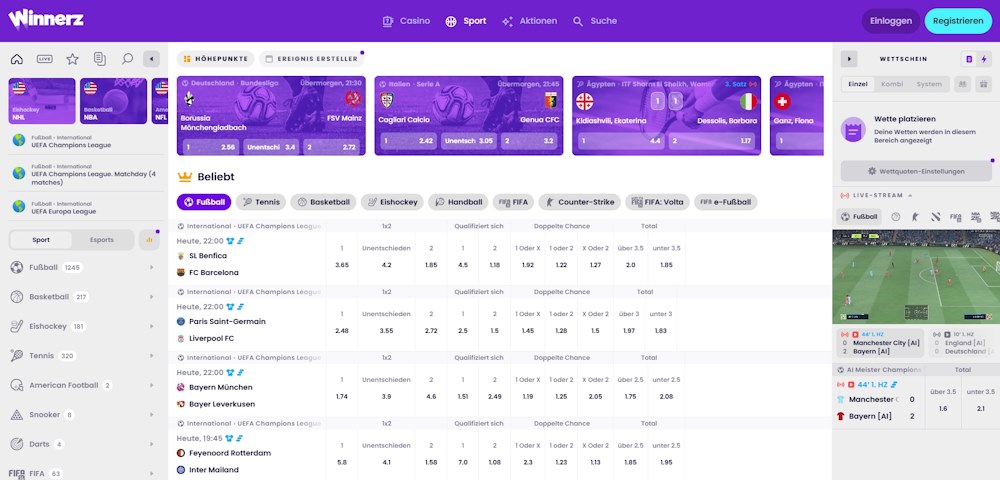Show live events via LIVE icon
The width and height of the screenshot is (1000, 480).
(x=44, y=59)
